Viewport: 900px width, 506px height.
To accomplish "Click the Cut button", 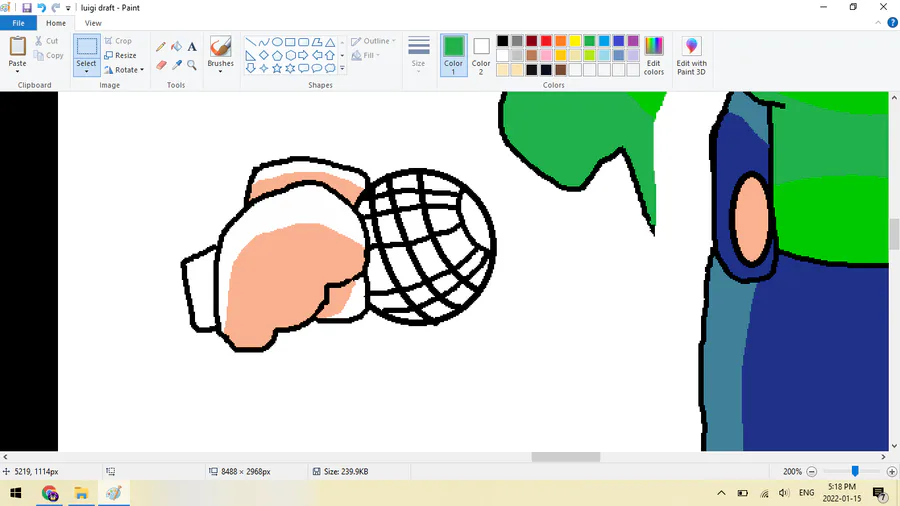I will tap(46, 41).
